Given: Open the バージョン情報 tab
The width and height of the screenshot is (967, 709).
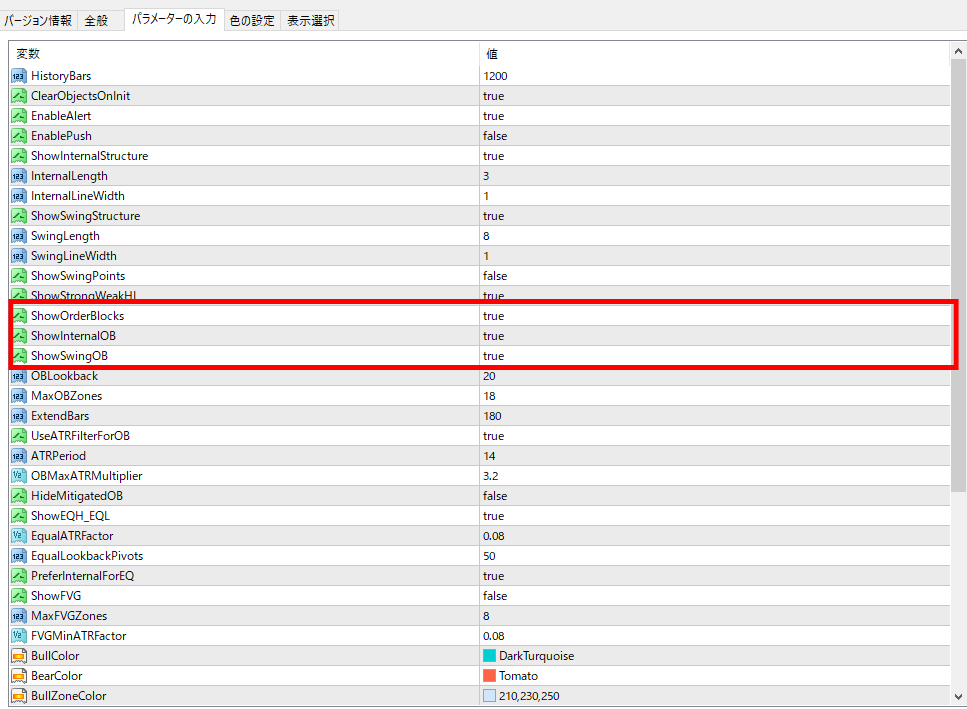Looking at the screenshot, I should click(x=38, y=20).
